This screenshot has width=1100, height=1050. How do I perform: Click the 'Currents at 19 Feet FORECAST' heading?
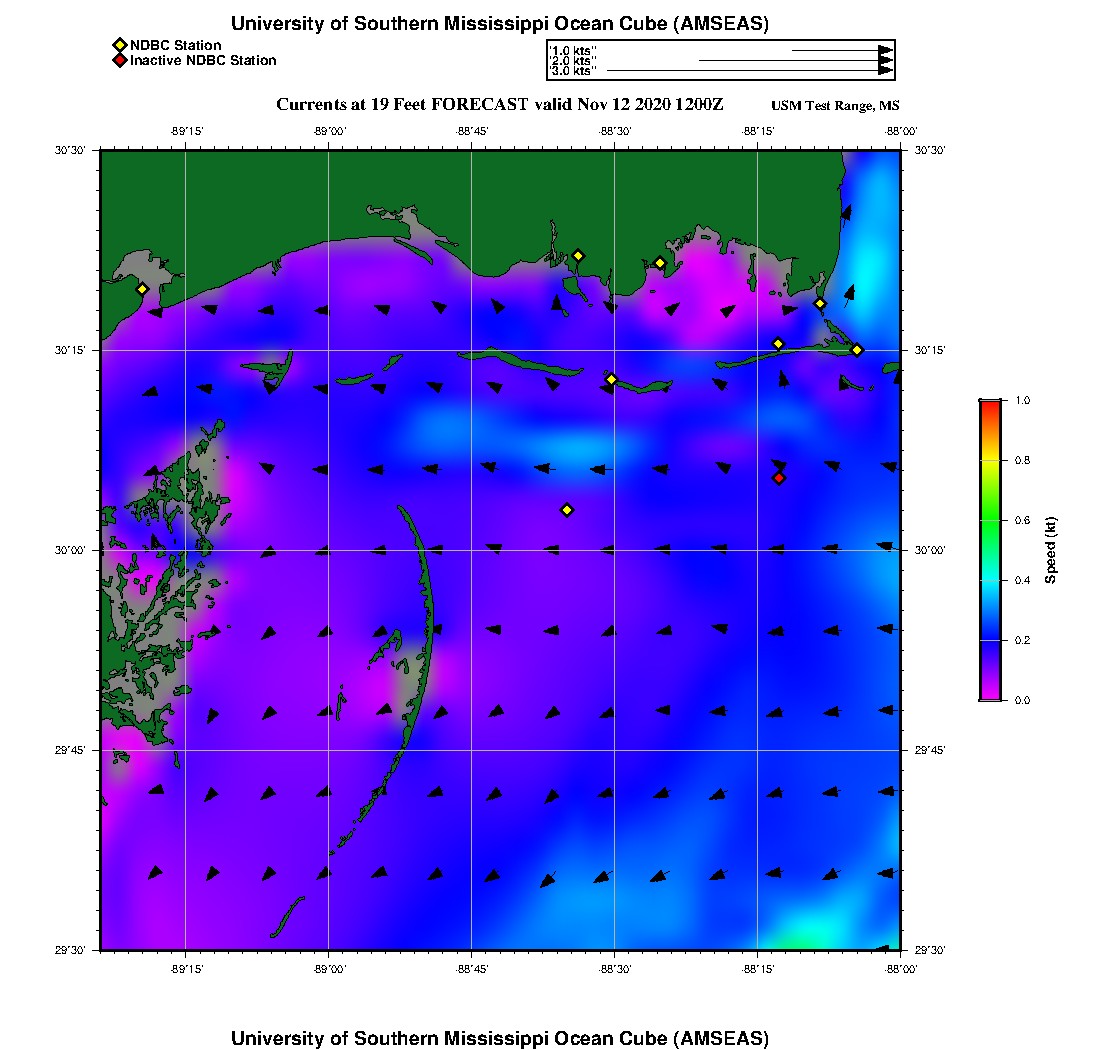tap(500, 105)
